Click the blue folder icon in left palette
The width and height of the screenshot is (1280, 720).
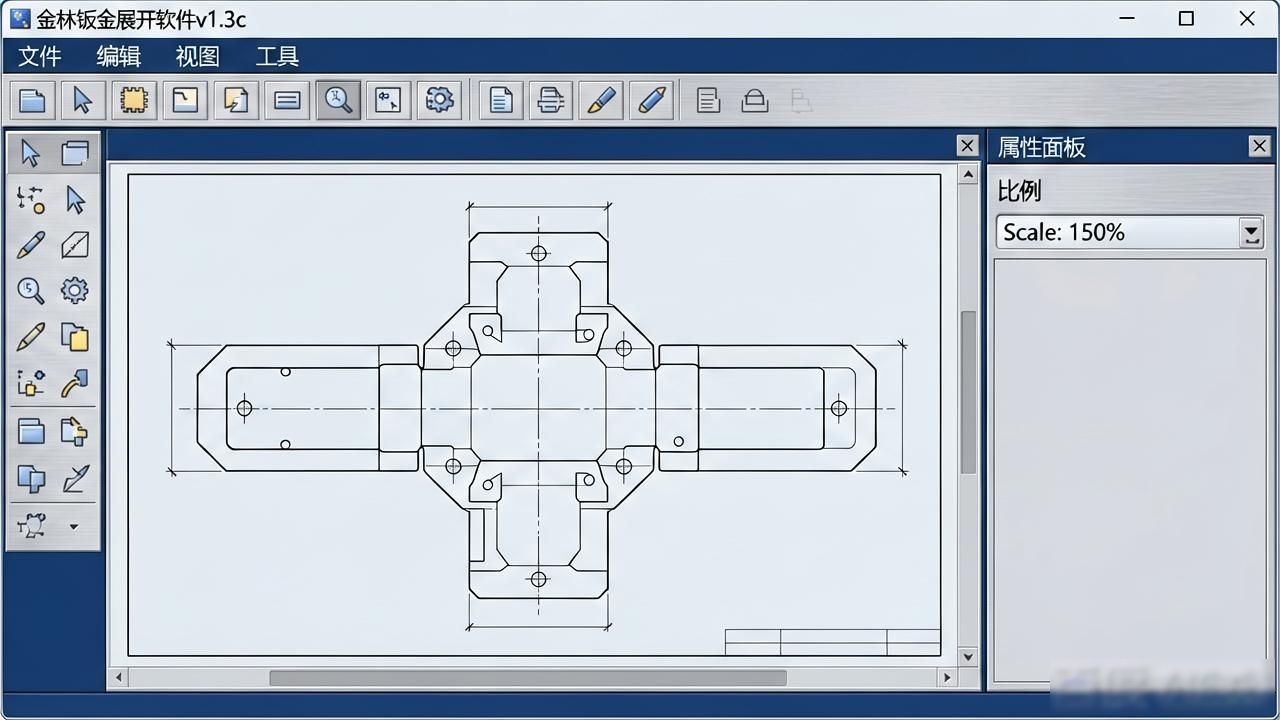(x=31, y=432)
